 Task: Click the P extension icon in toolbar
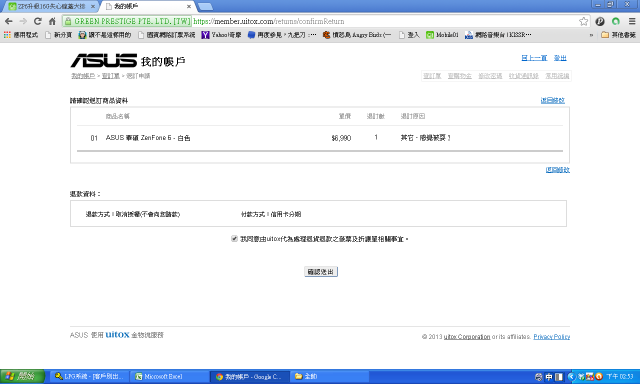pos(600,21)
